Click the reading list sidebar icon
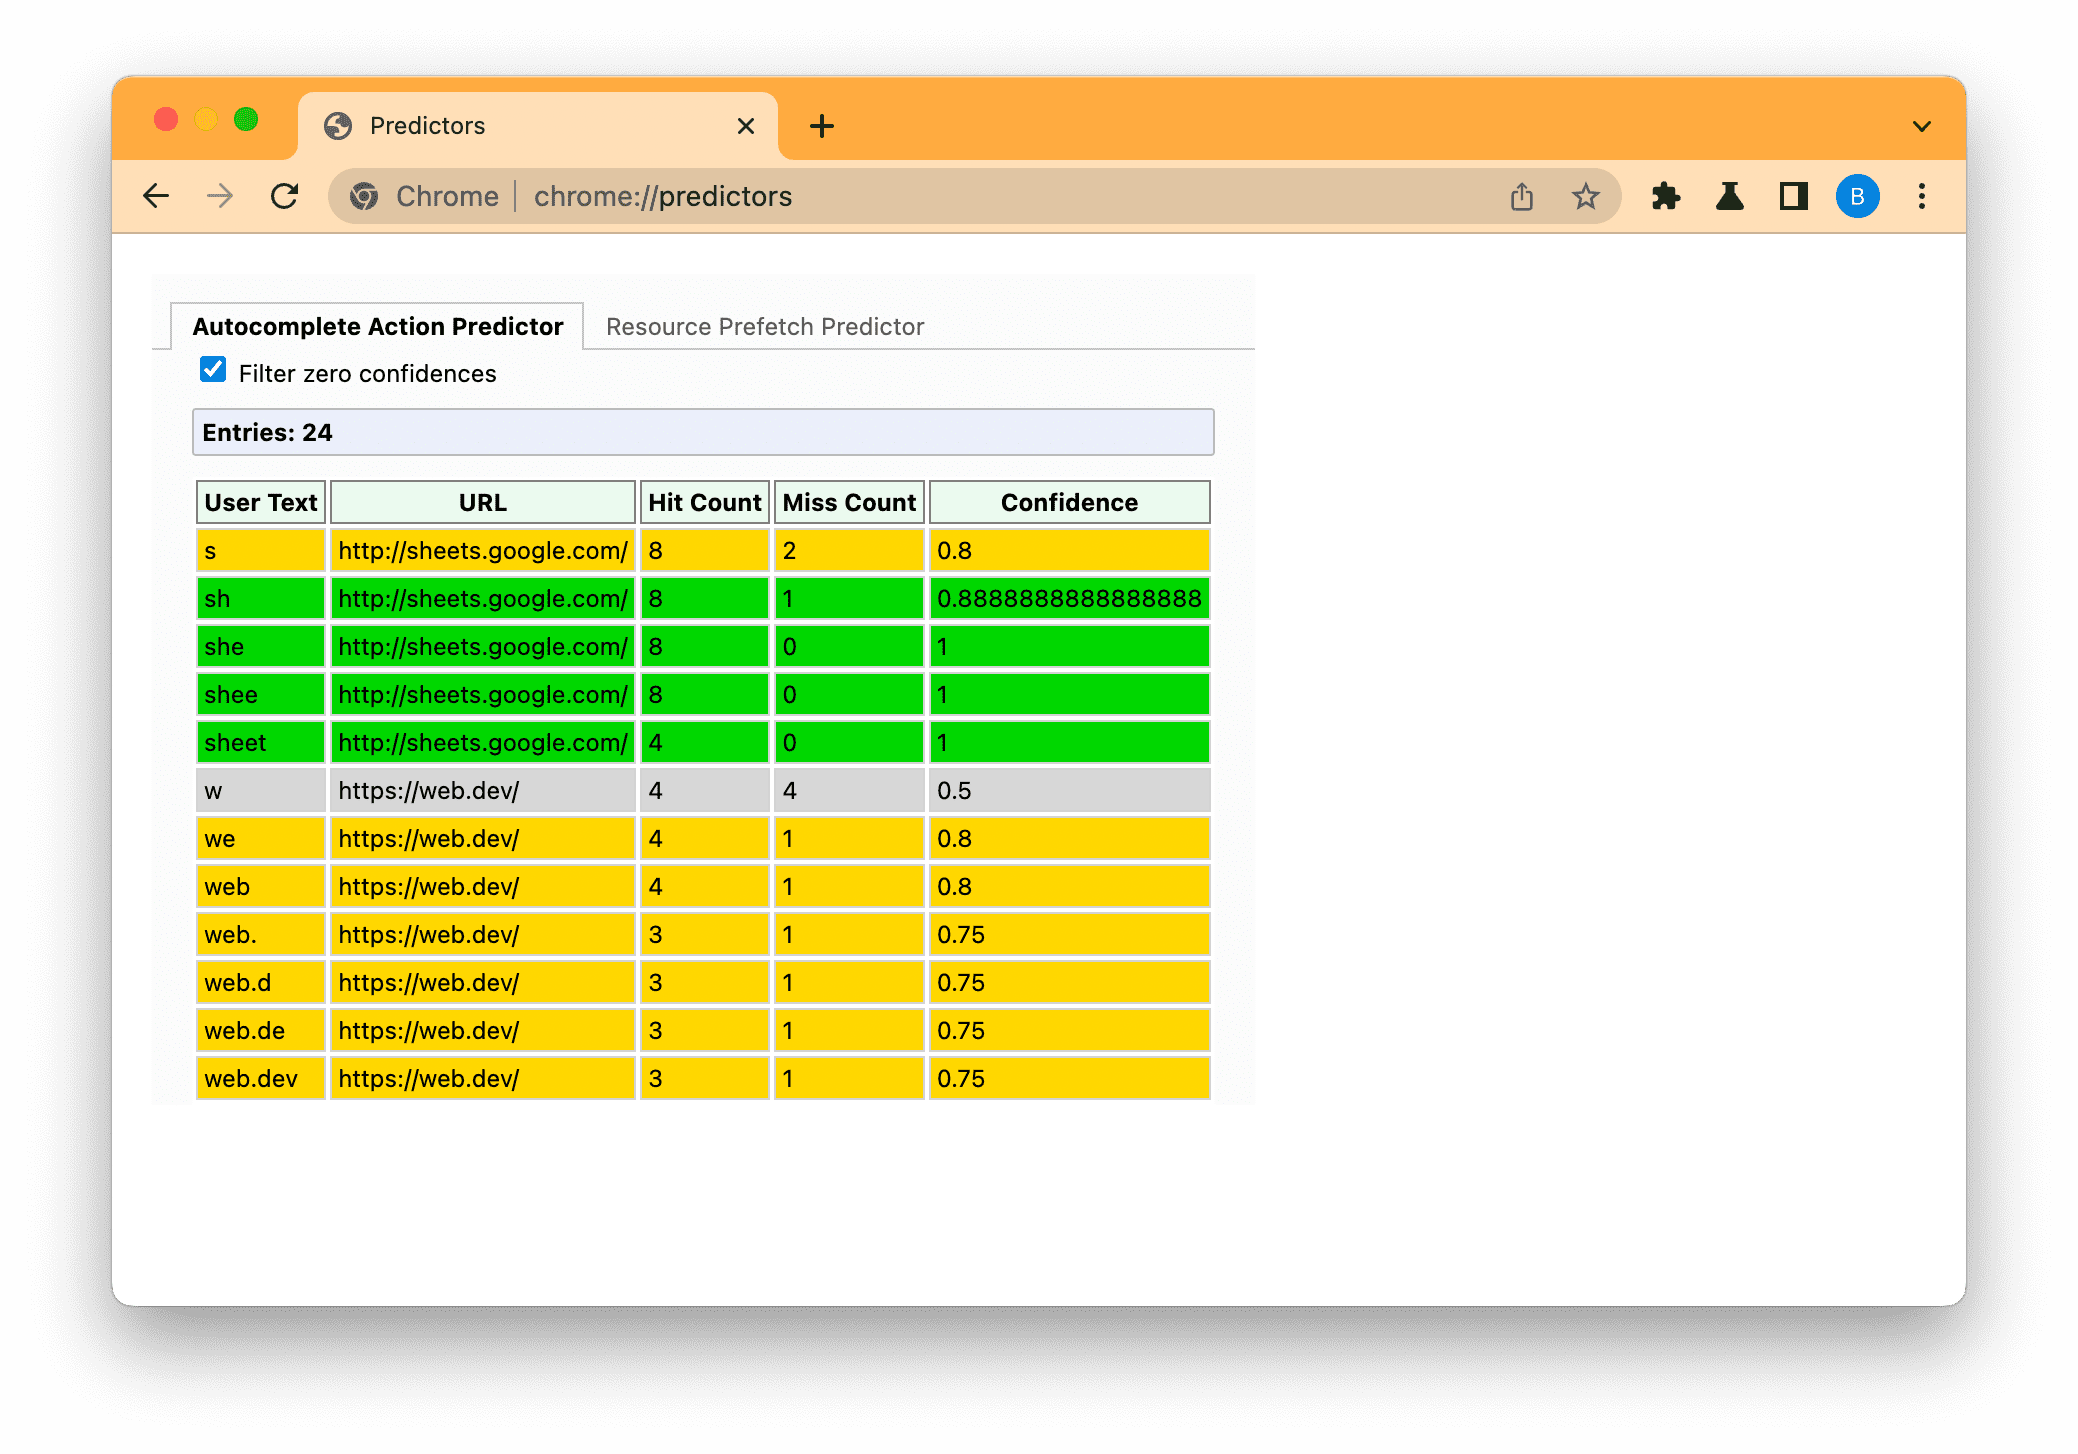This screenshot has height=1454, width=2078. pos(1792,197)
